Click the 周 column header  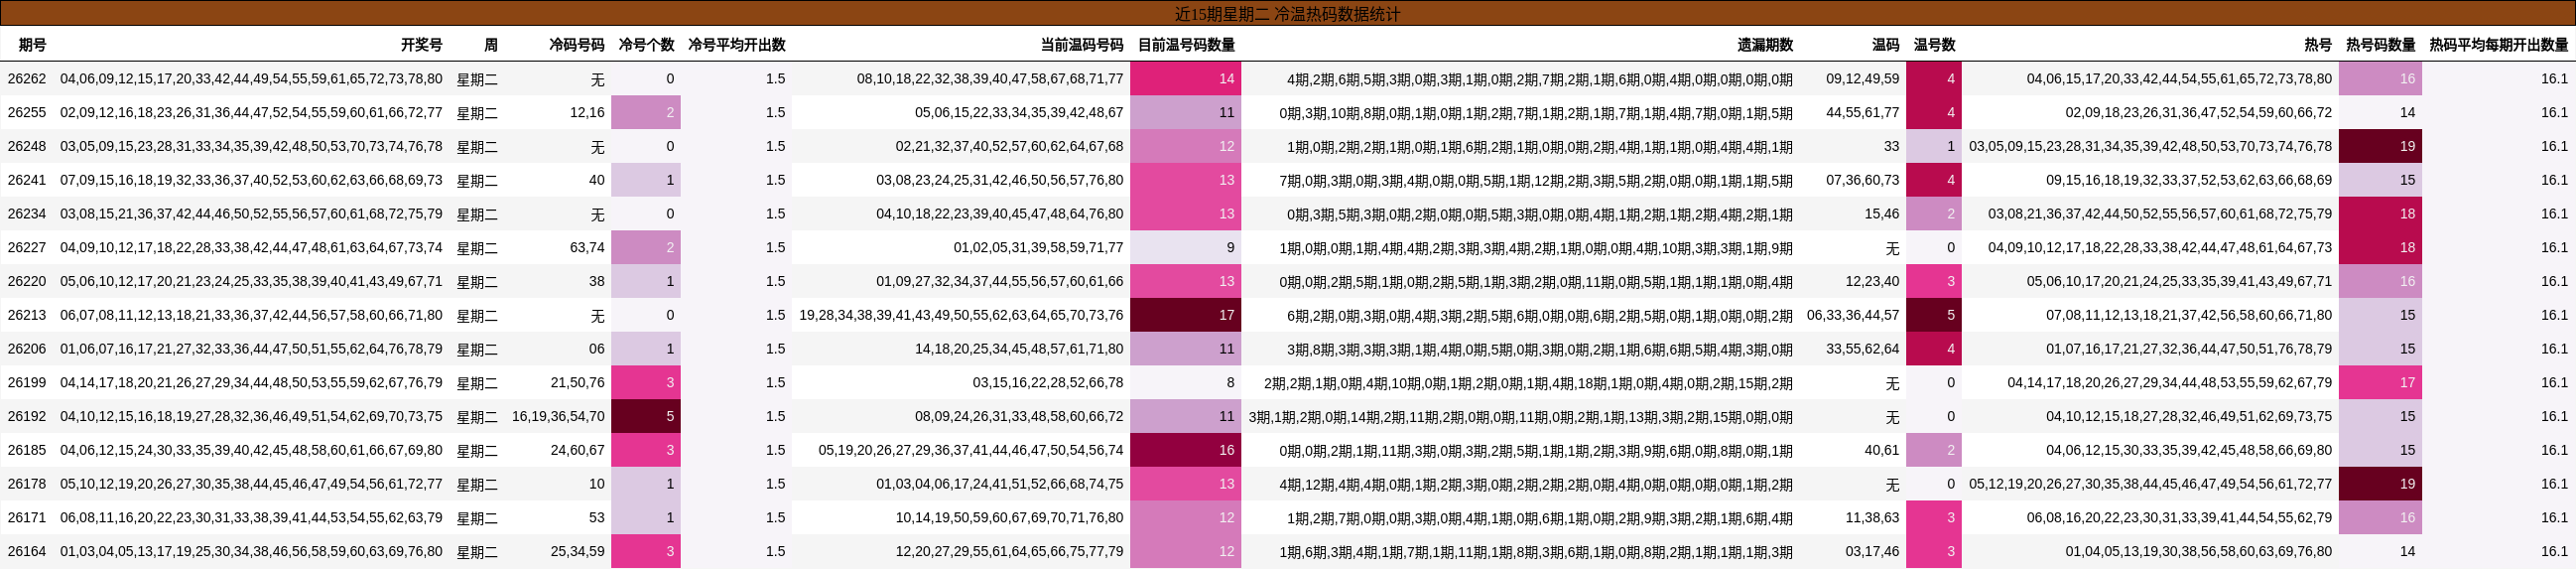click(x=490, y=45)
